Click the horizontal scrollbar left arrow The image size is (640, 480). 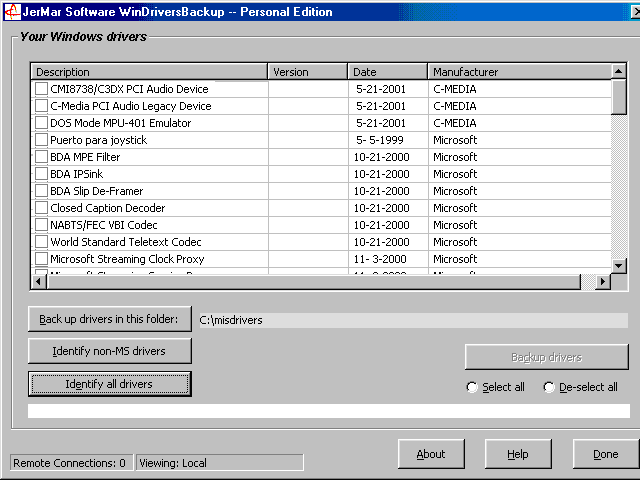(x=39, y=282)
